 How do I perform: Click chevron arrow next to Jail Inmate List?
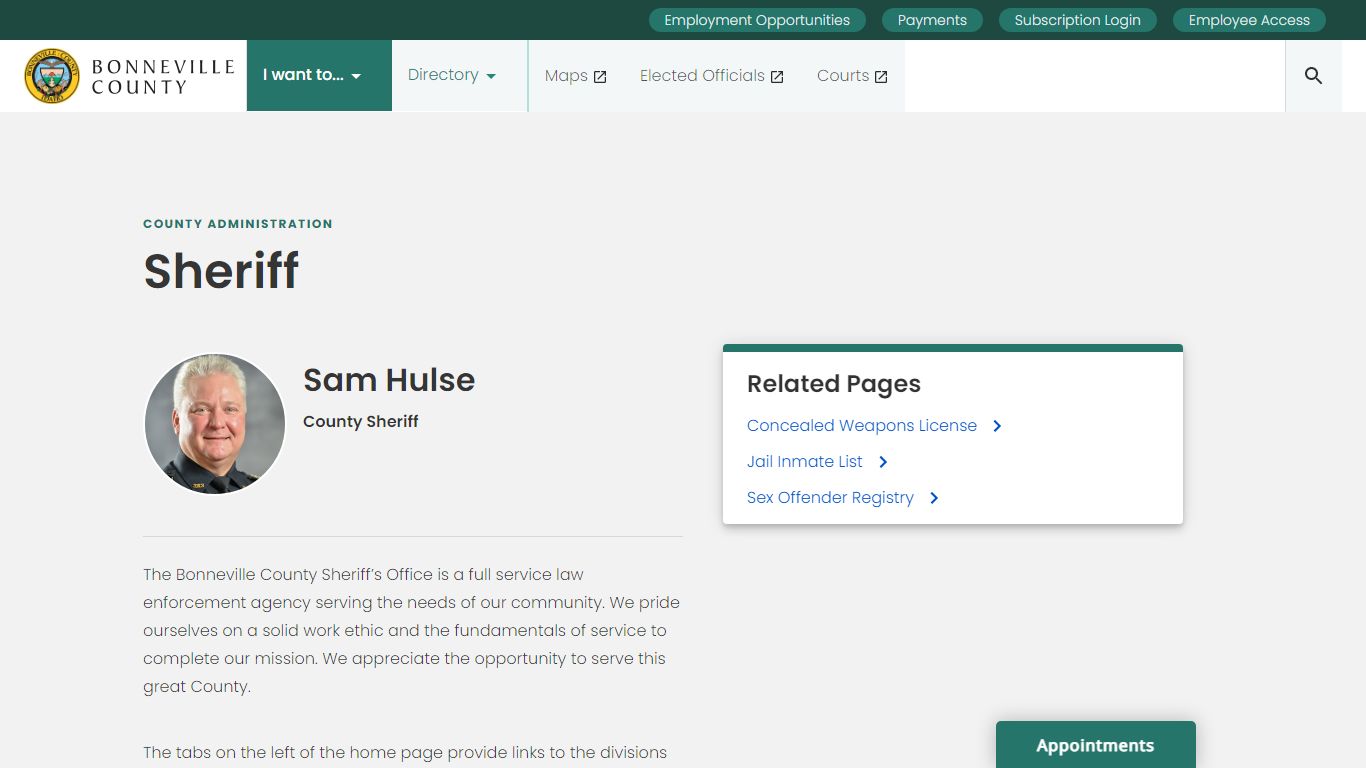click(883, 462)
